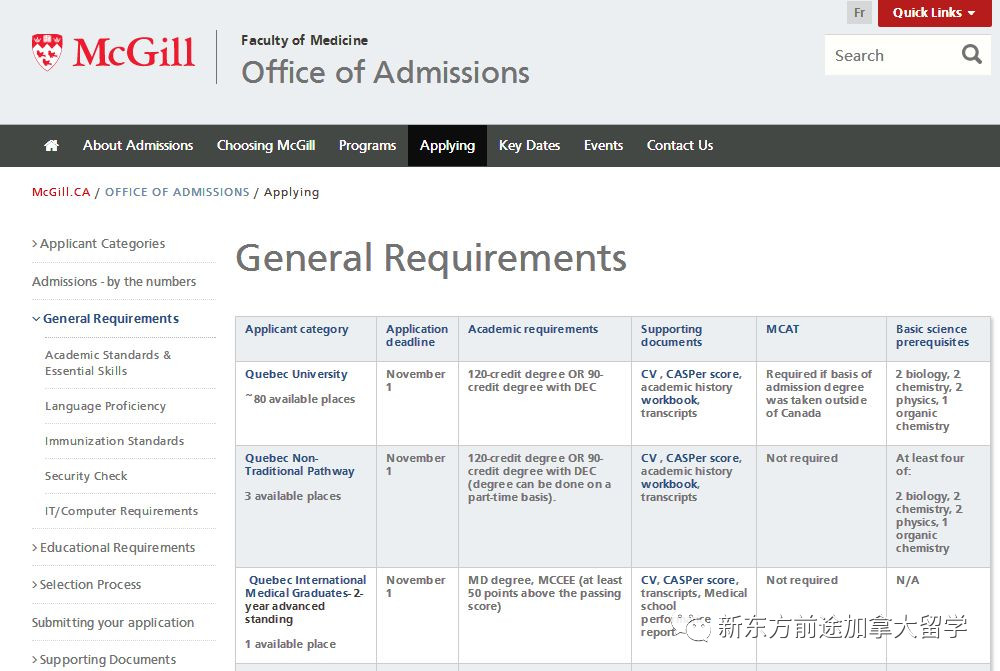
Task: Collapse the General Requirements sidebar section
Action: [106, 318]
